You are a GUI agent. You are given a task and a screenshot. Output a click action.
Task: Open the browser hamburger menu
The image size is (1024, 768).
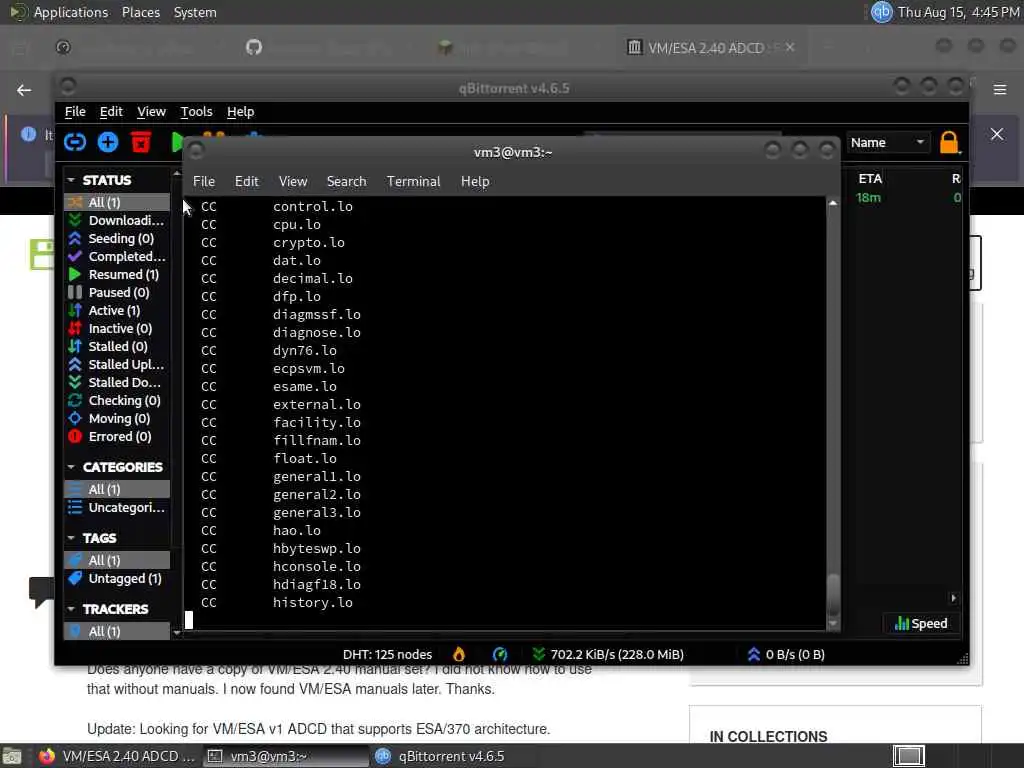click(x=1000, y=89)
